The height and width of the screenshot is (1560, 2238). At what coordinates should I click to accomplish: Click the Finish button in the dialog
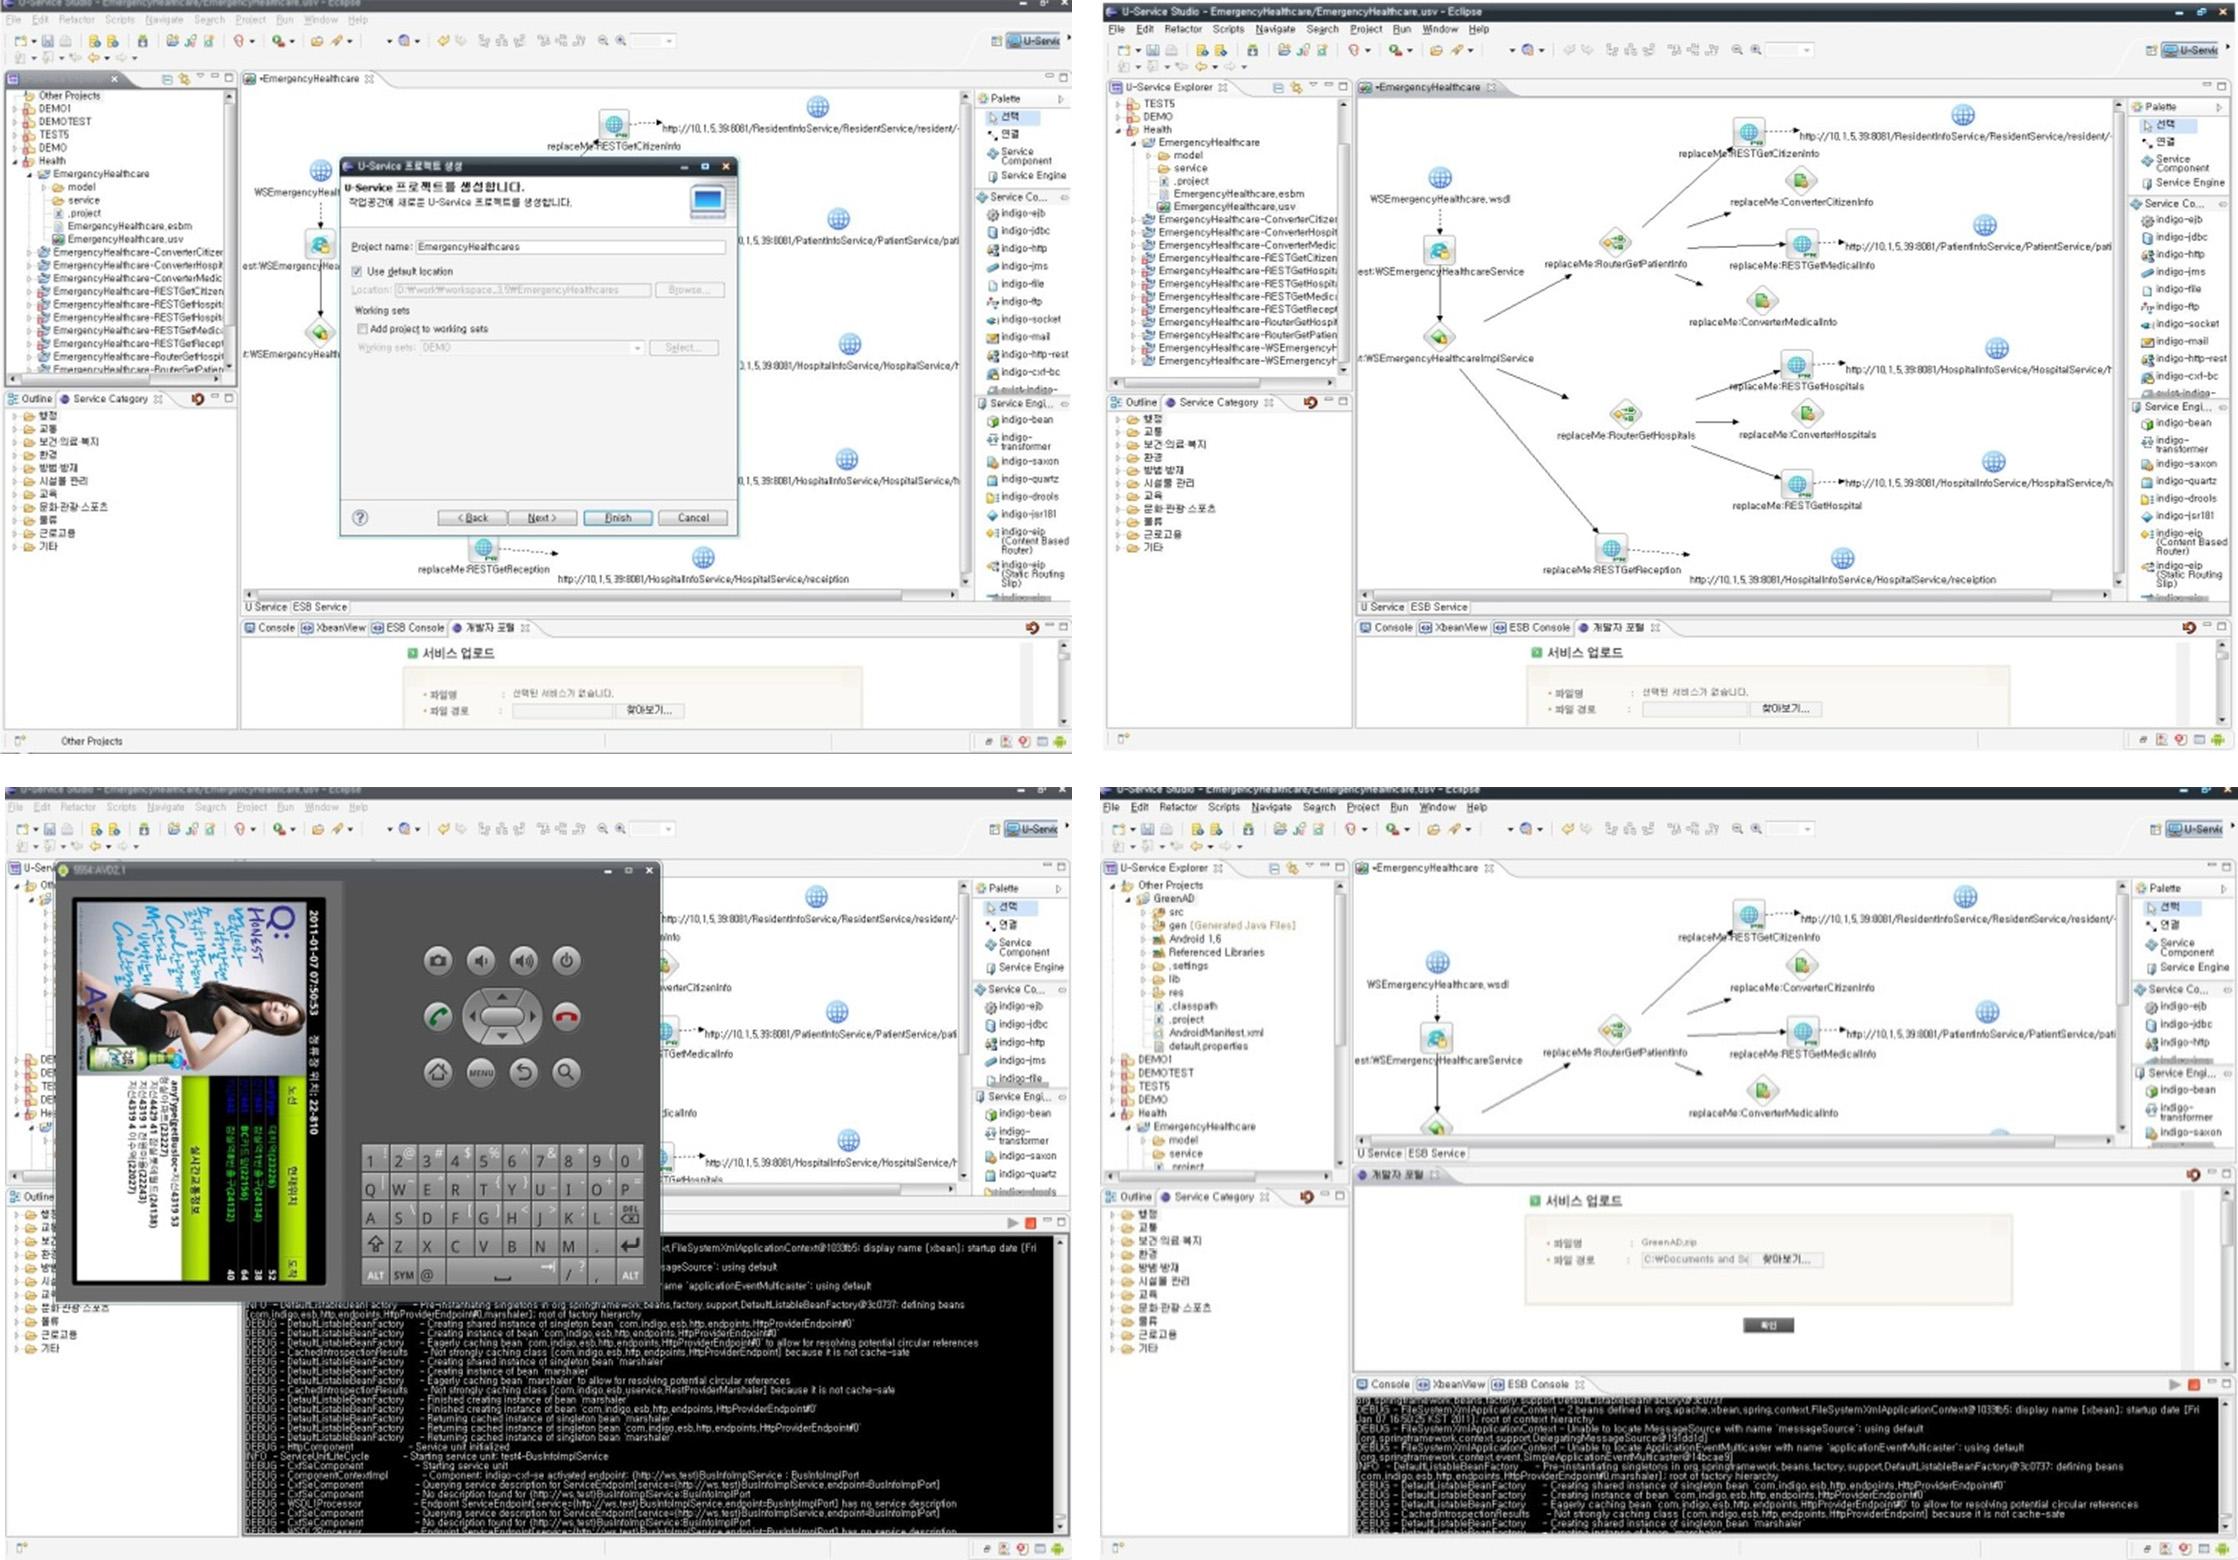coord(618,518)
